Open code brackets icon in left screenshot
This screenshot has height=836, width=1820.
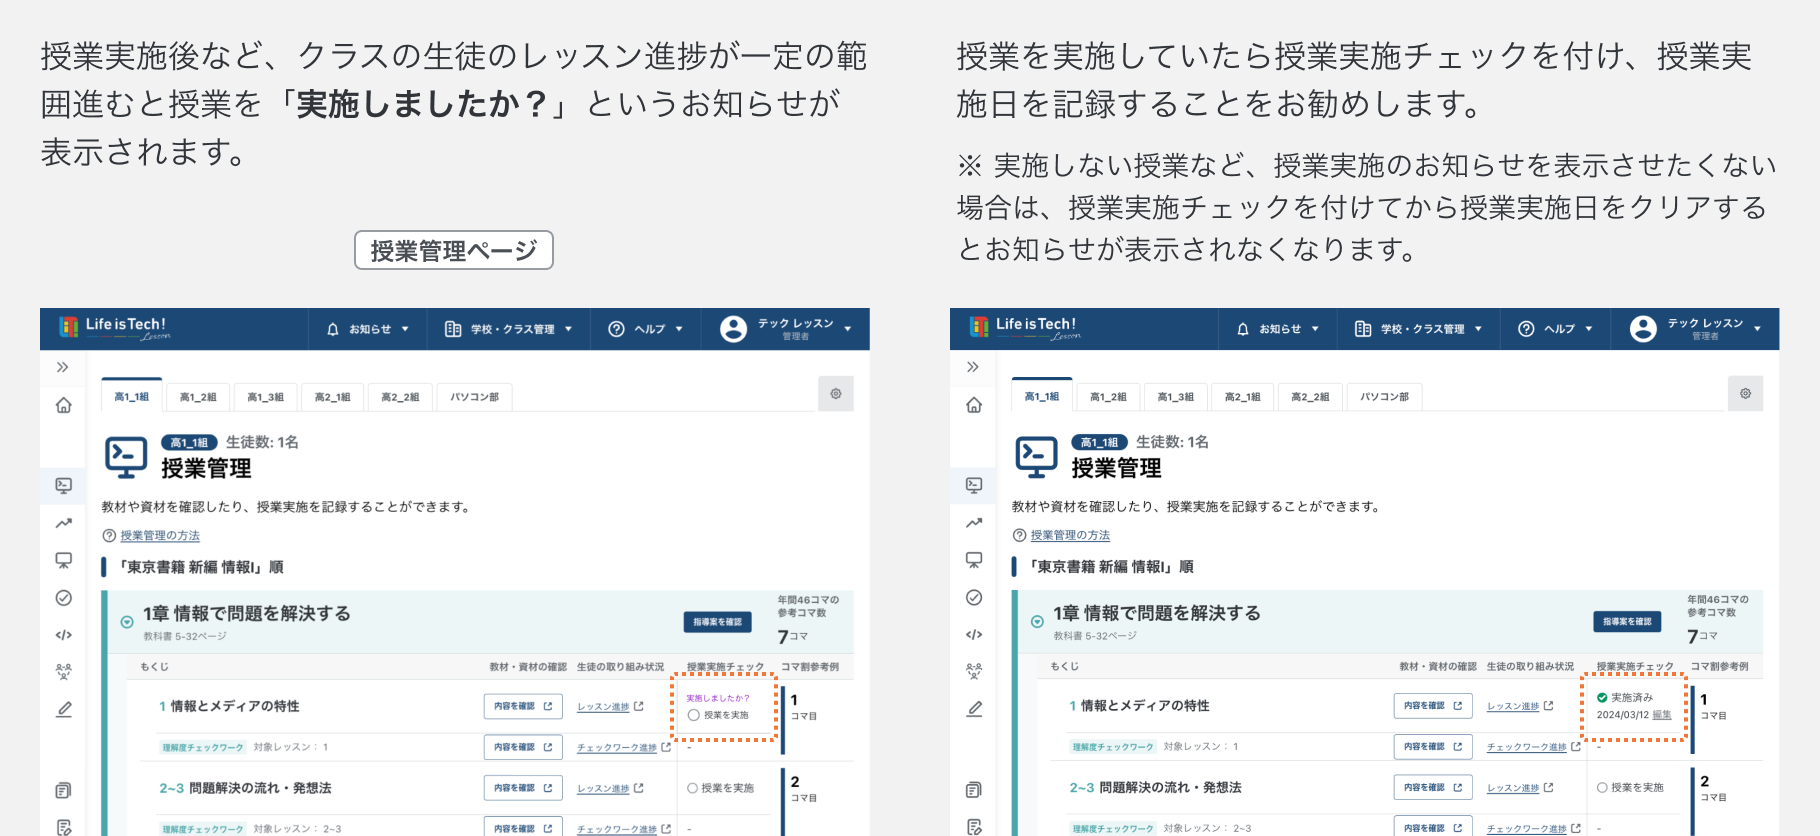pos(63,635)
